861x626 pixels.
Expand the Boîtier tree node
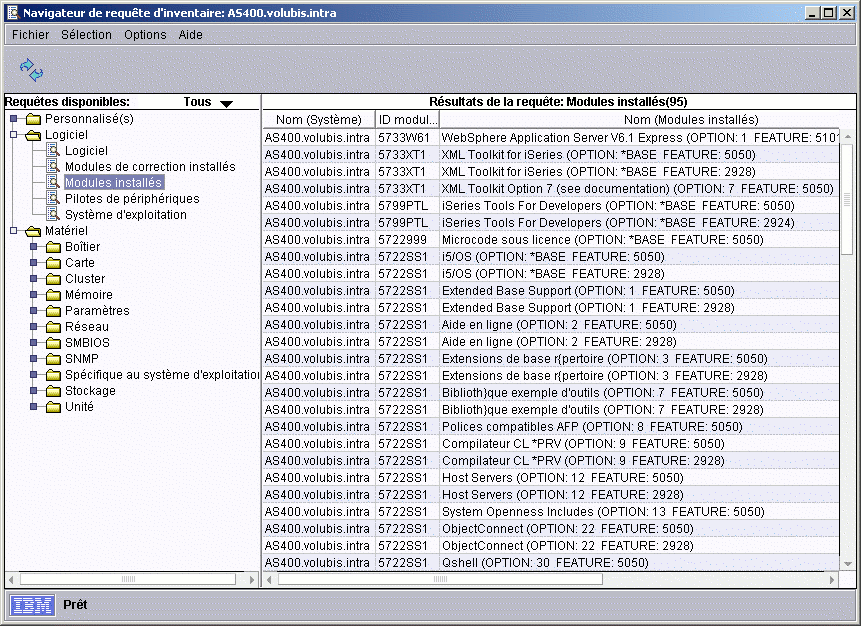tap(33, 247)
